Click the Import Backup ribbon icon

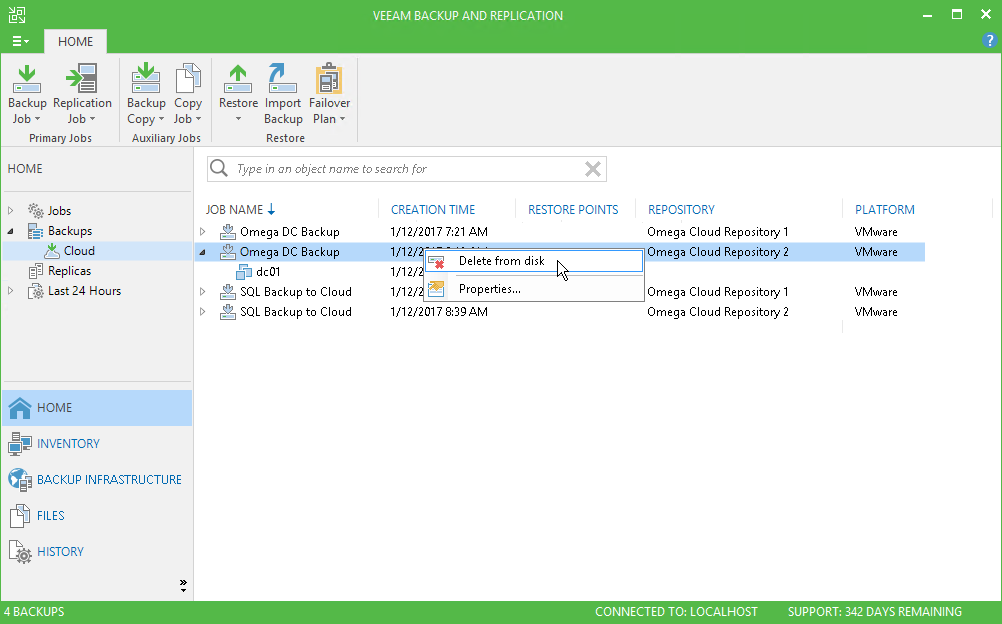tap(282, 79)
